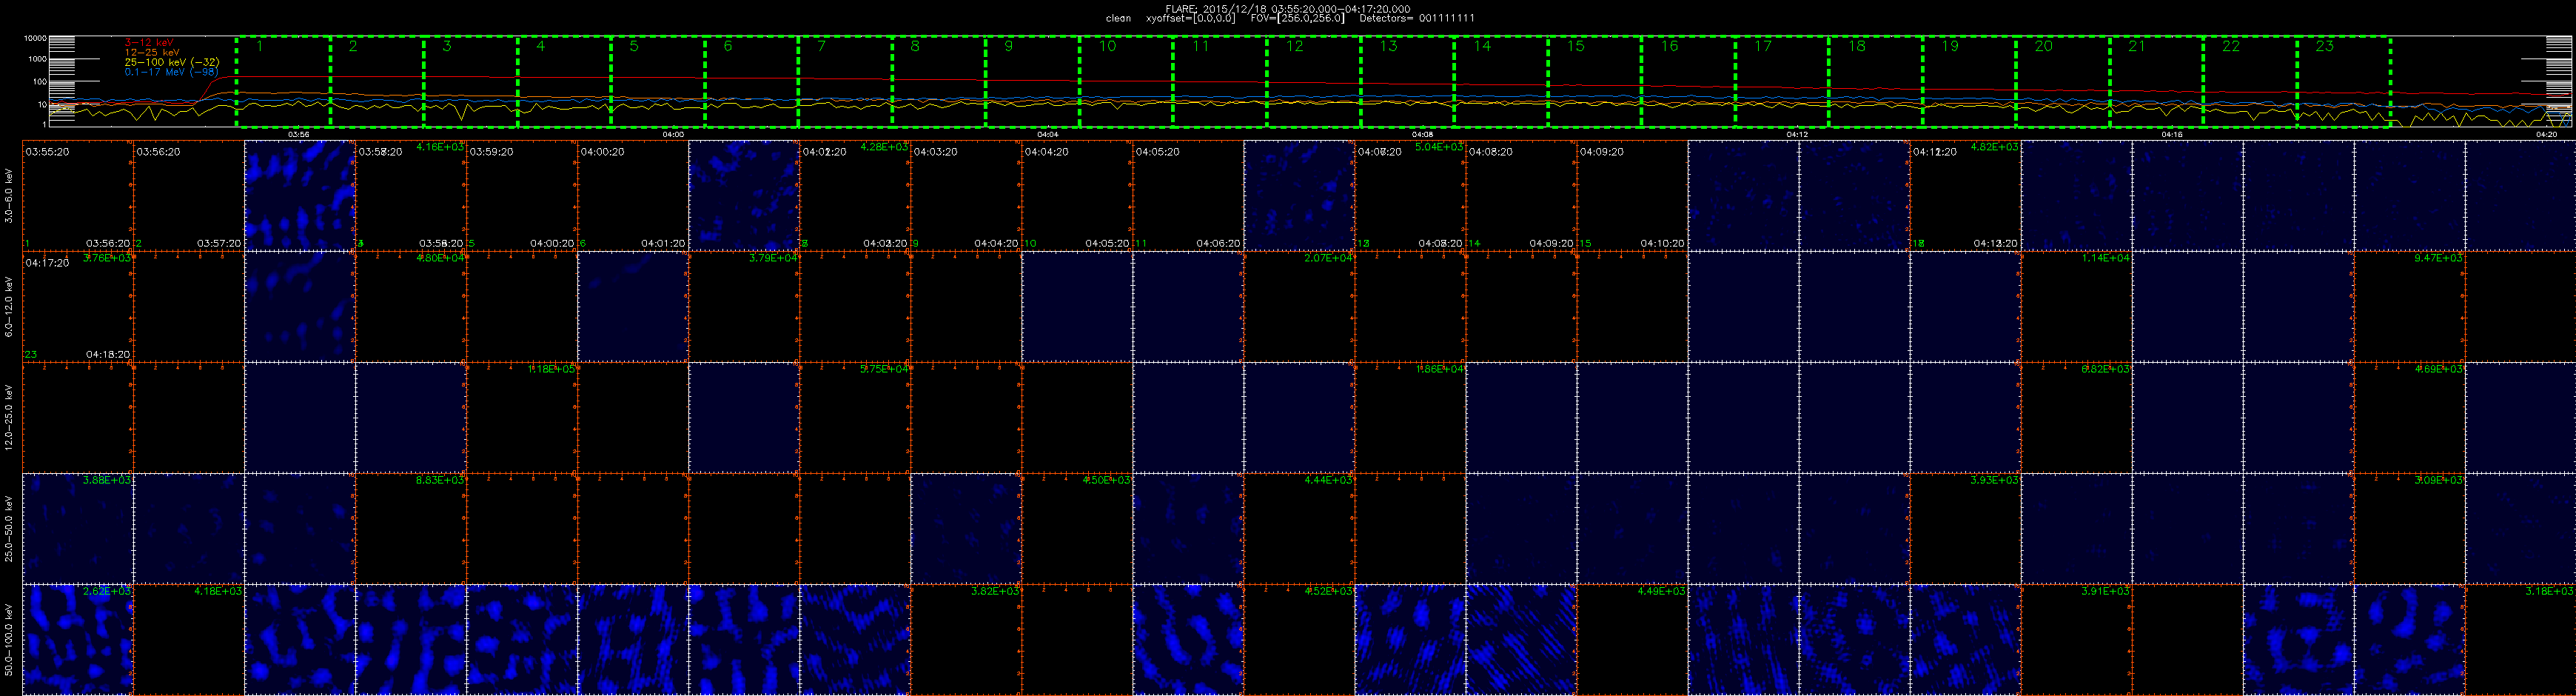Click the 4.16E+03 peak value label

click(x=440, y=147)
